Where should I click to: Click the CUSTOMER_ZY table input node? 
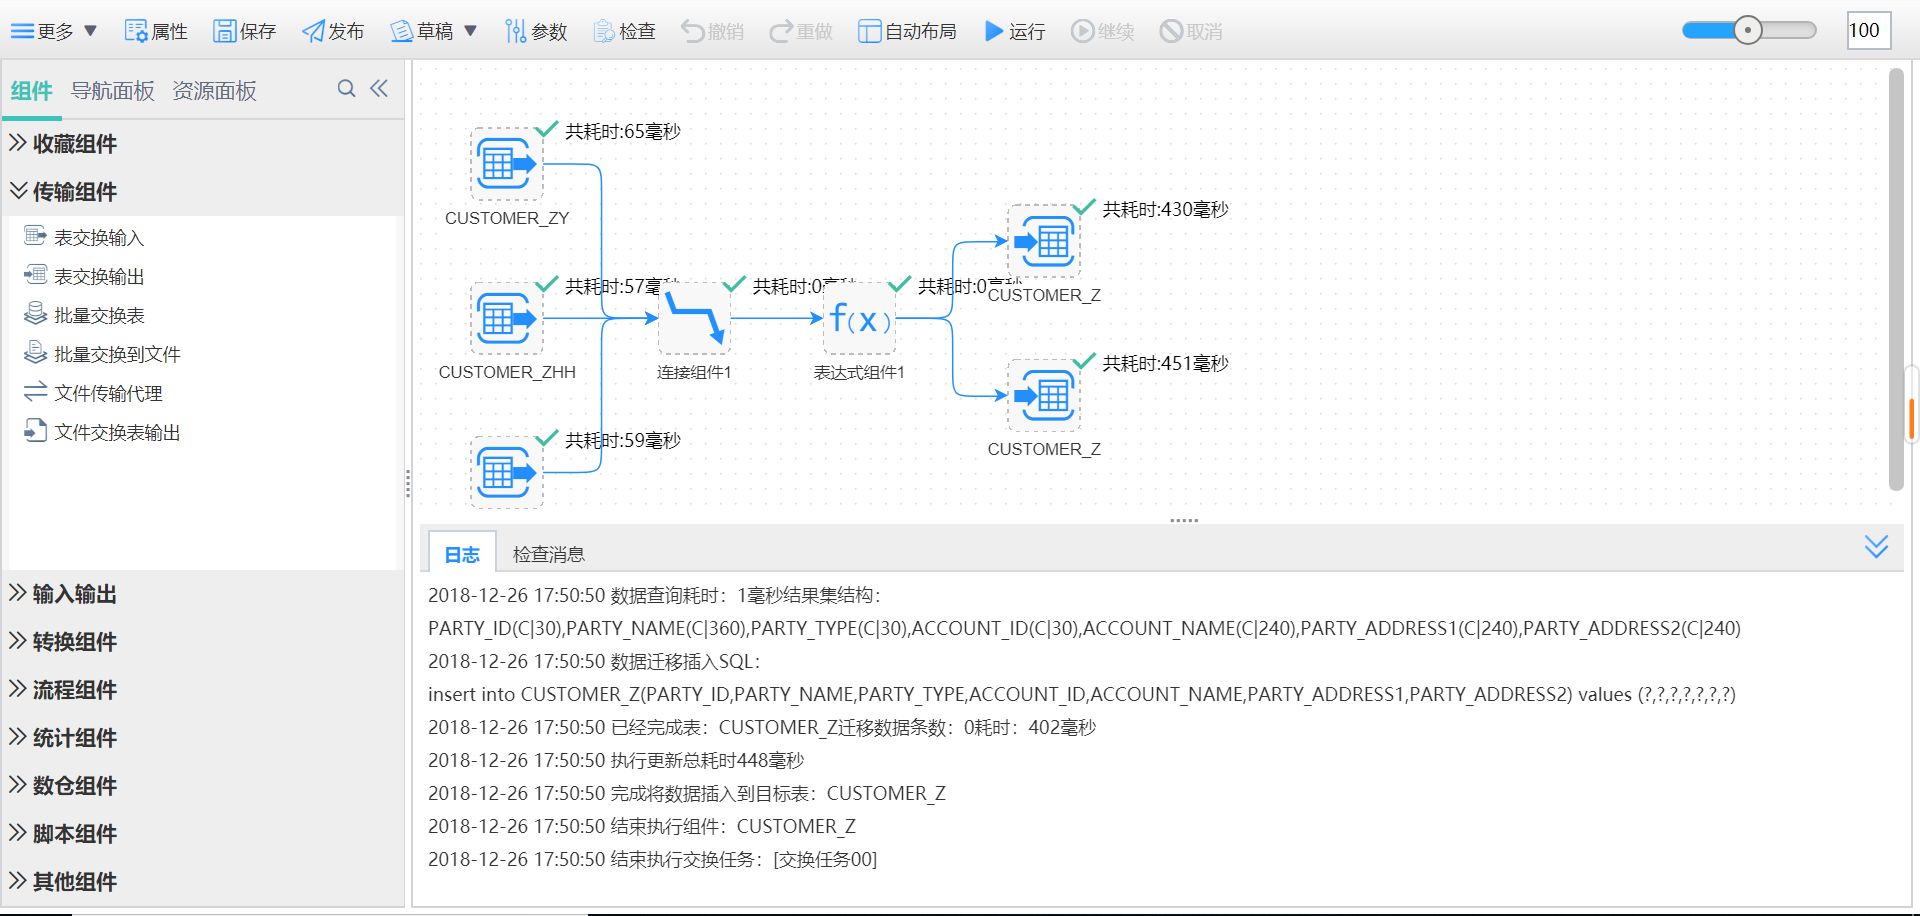coord(506,164)
